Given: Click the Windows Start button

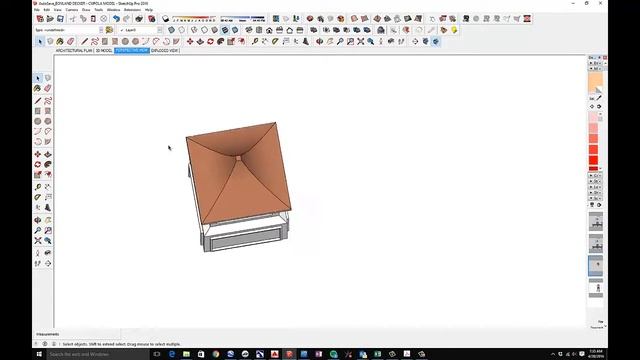Looking at the screenshot, I should (39, 354).
